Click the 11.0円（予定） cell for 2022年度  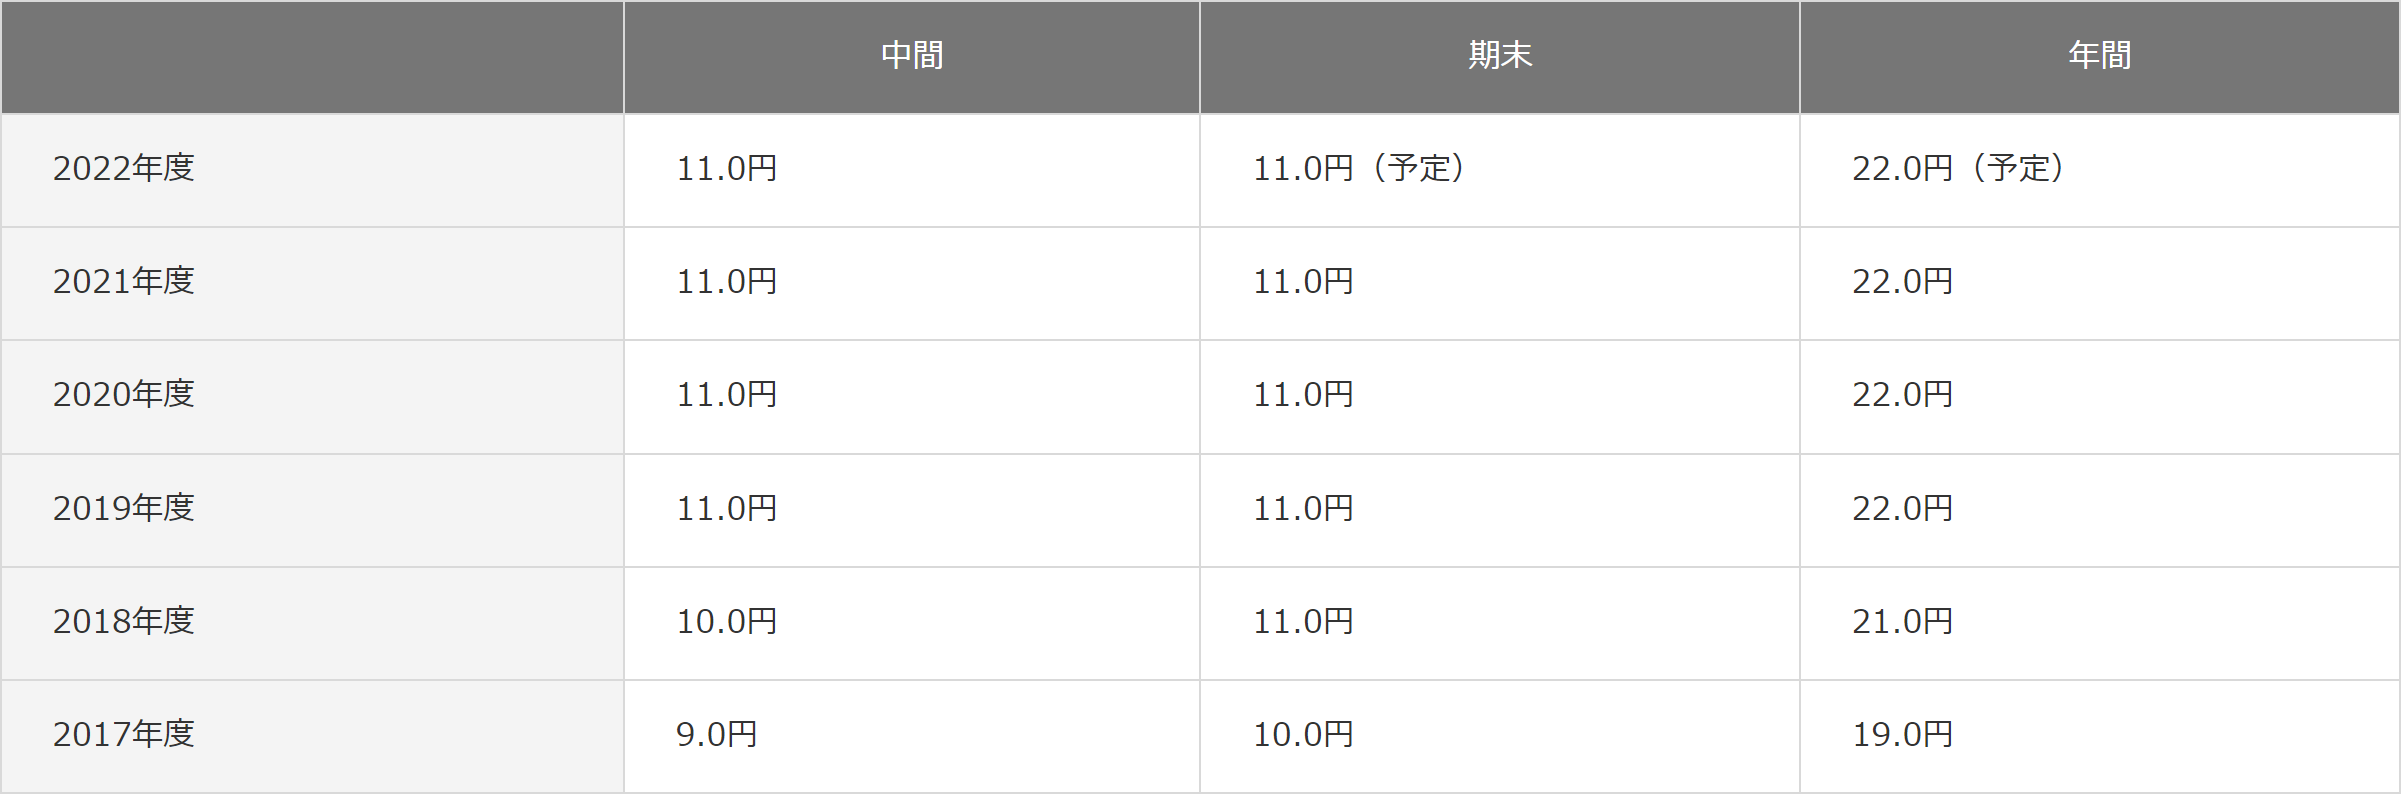[x=1500, y=170]
